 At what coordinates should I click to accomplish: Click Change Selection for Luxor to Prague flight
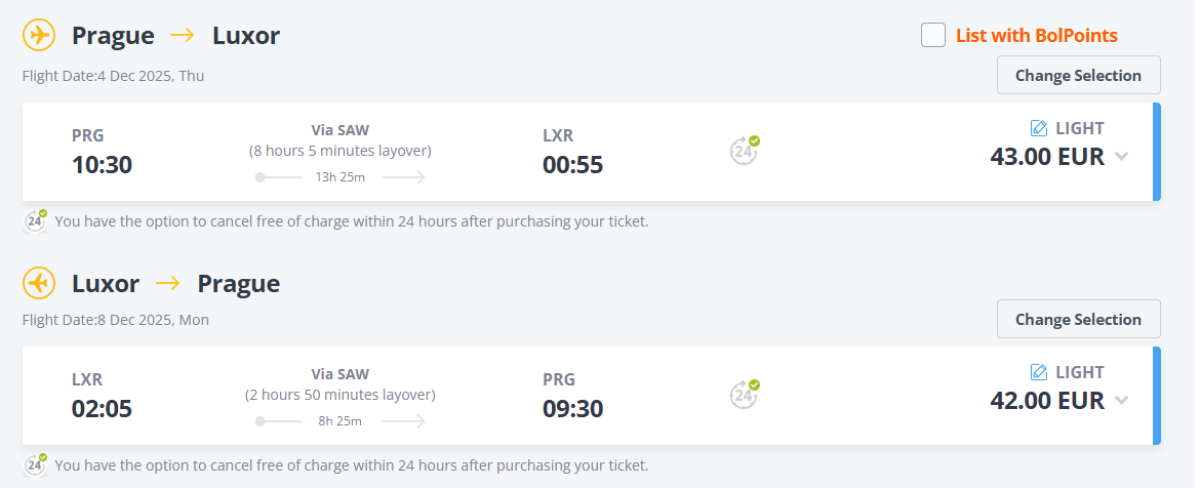click(1078, 319)
